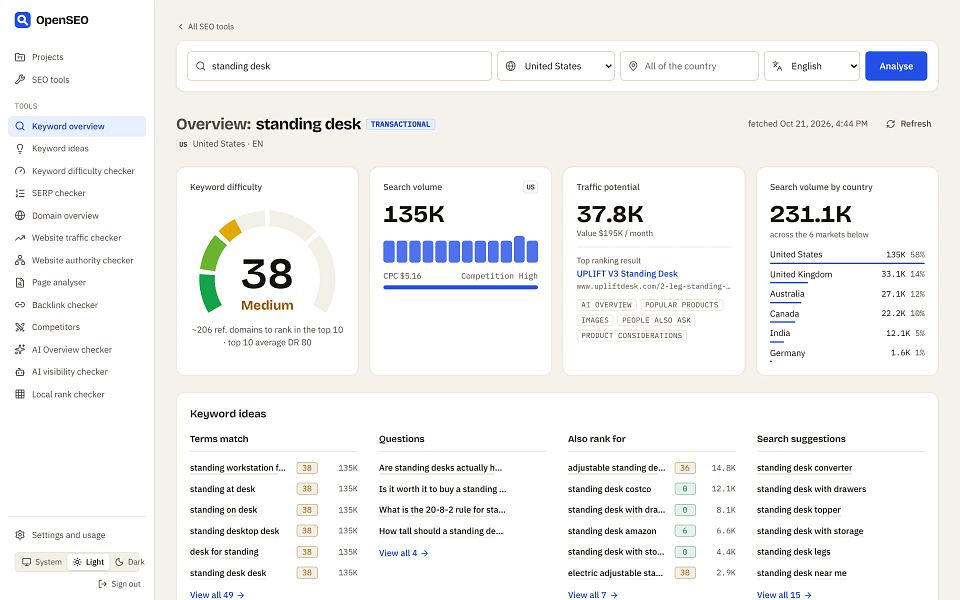This screenshot has height=600, width=960.
Task: Click the IMAGES SERP feature tag
Action: [594, 320]
